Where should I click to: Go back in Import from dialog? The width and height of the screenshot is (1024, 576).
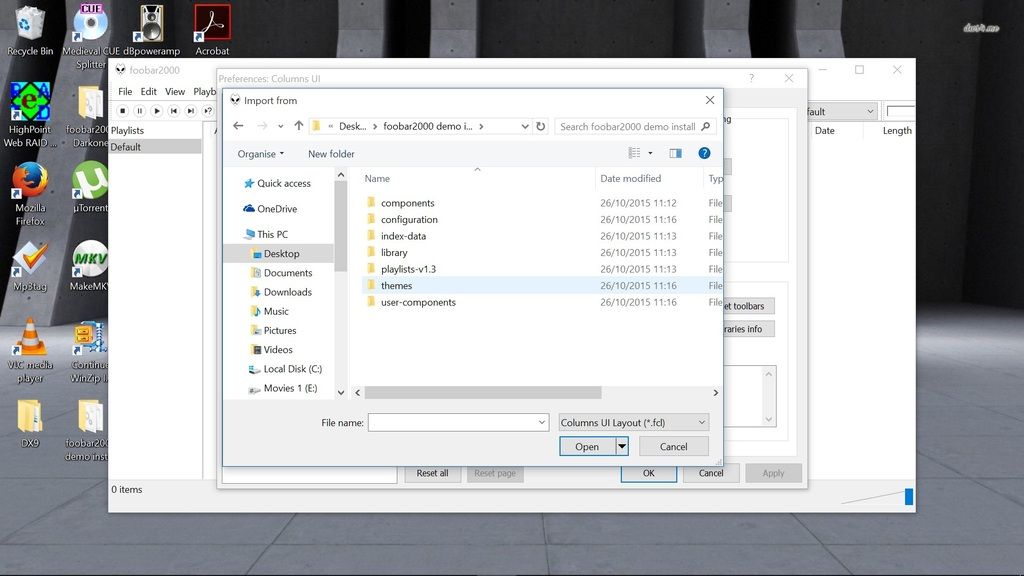(x=238, y=126)
